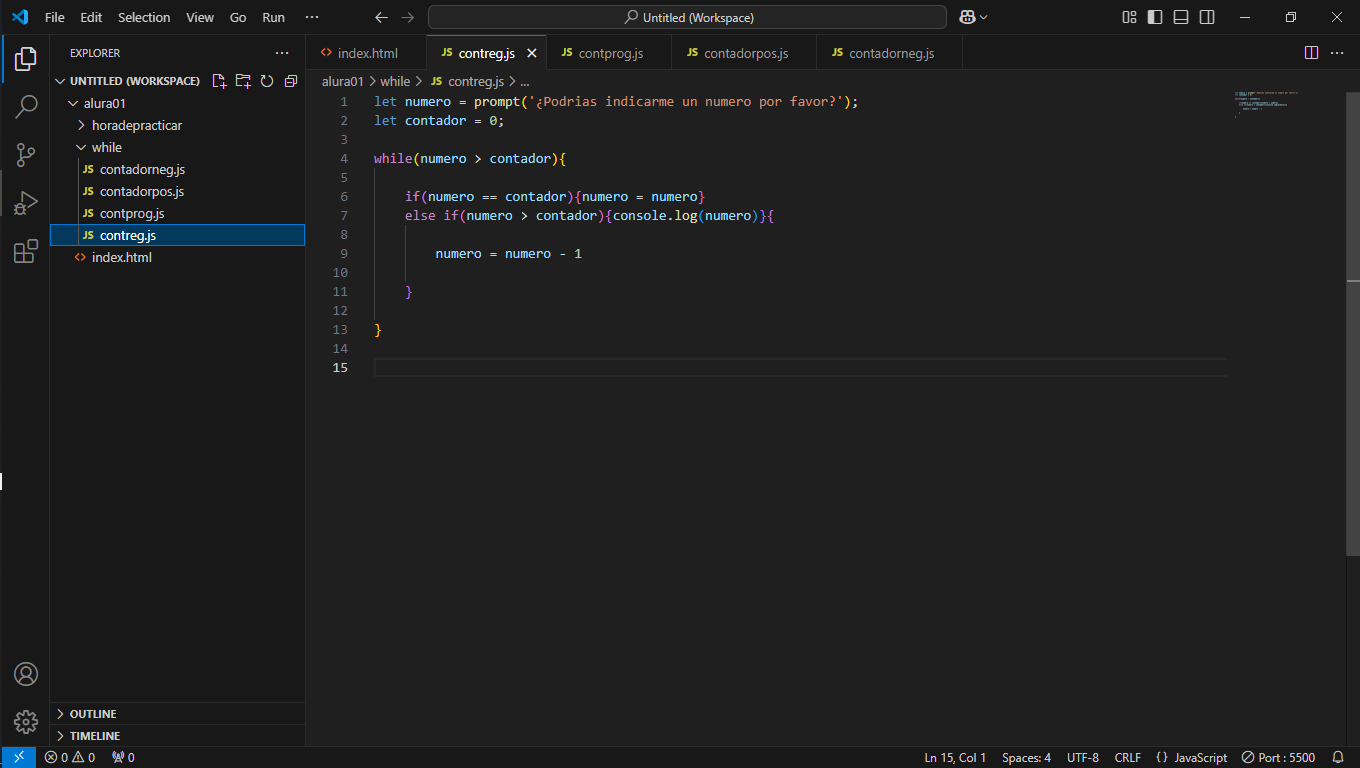Refresh the Explorer file tree

[267, 81]
